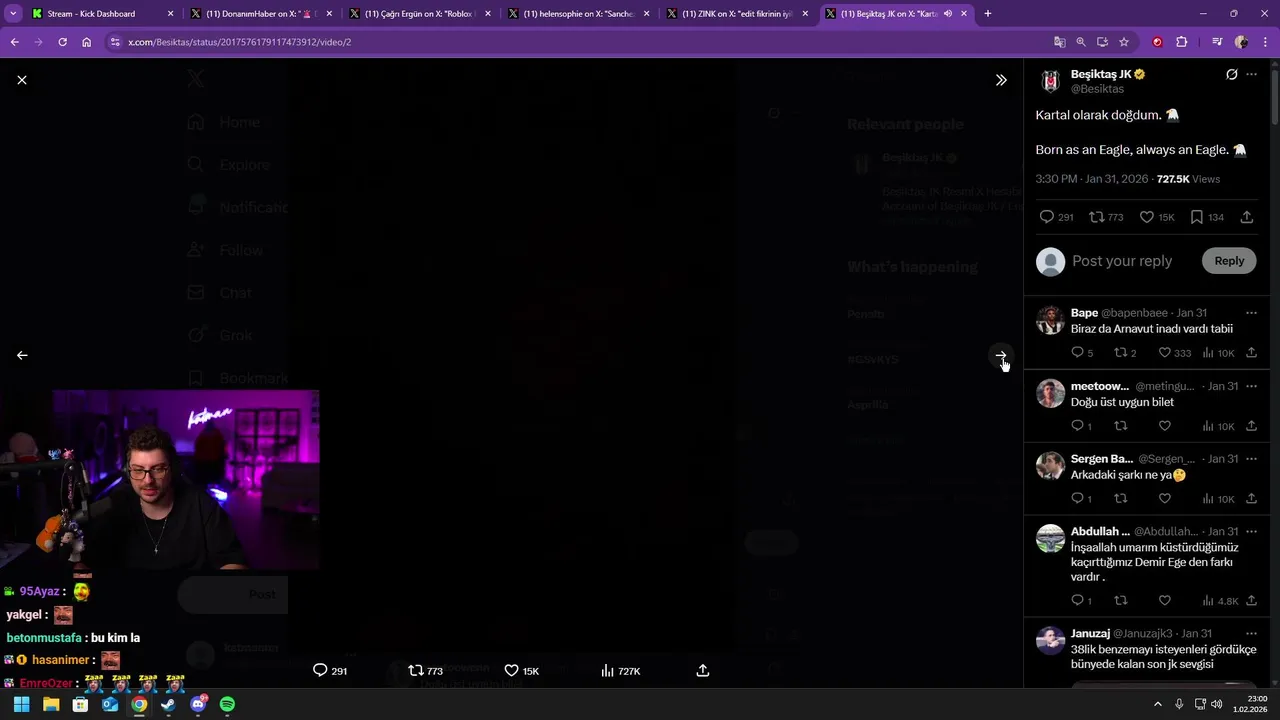Open more options on Sergen Ba...'s reply
1280x720 pixels.
tap(1251, 459)
